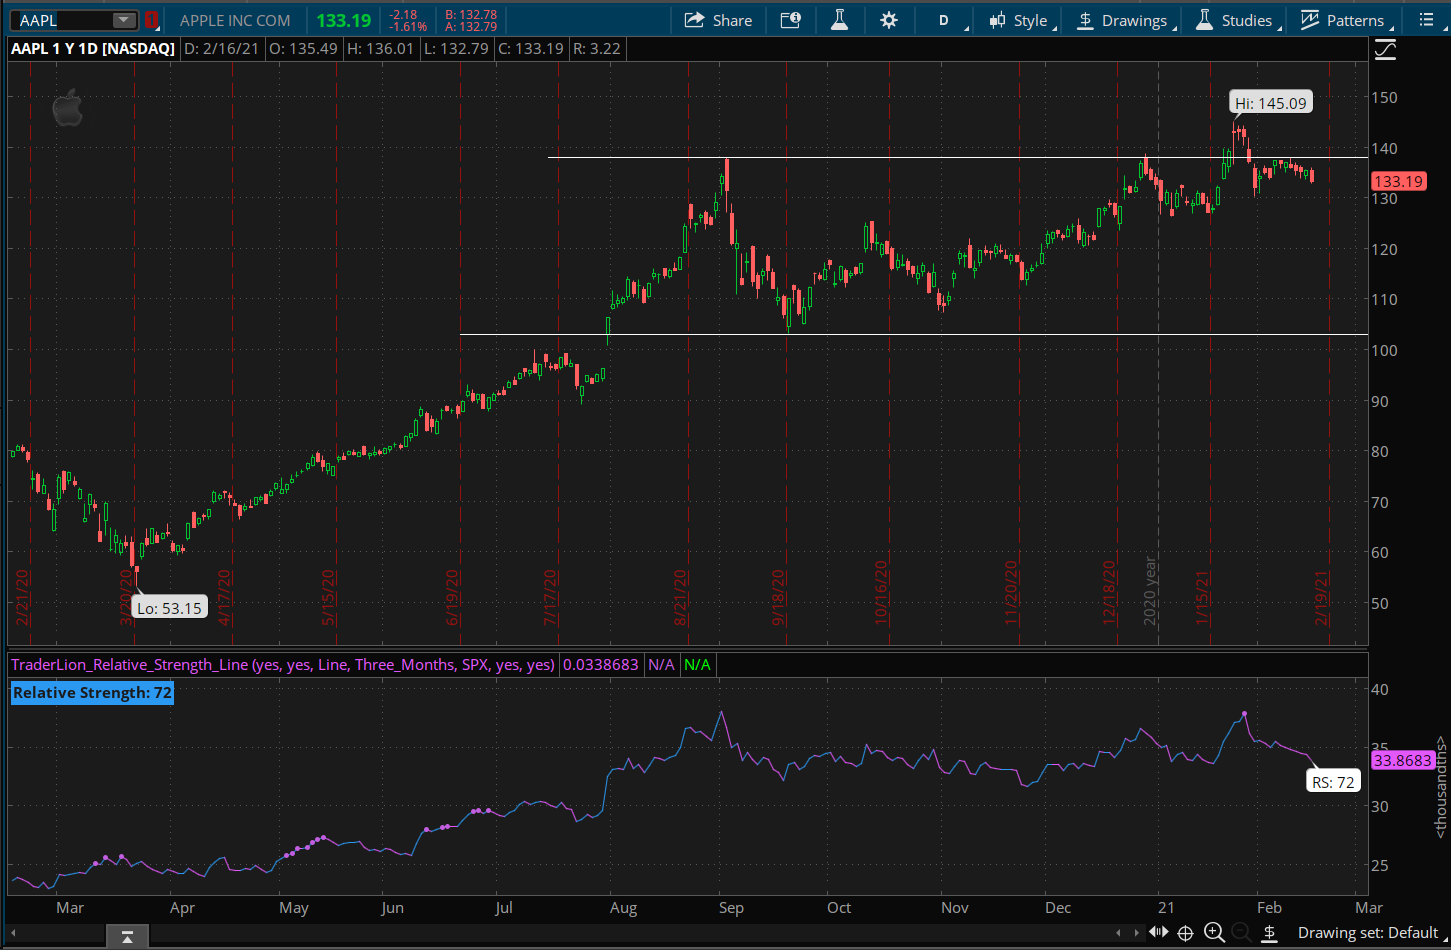Expand the AAPL symbol dropdown arrow
Screen dimensions: 1451x950
(123, 20)
